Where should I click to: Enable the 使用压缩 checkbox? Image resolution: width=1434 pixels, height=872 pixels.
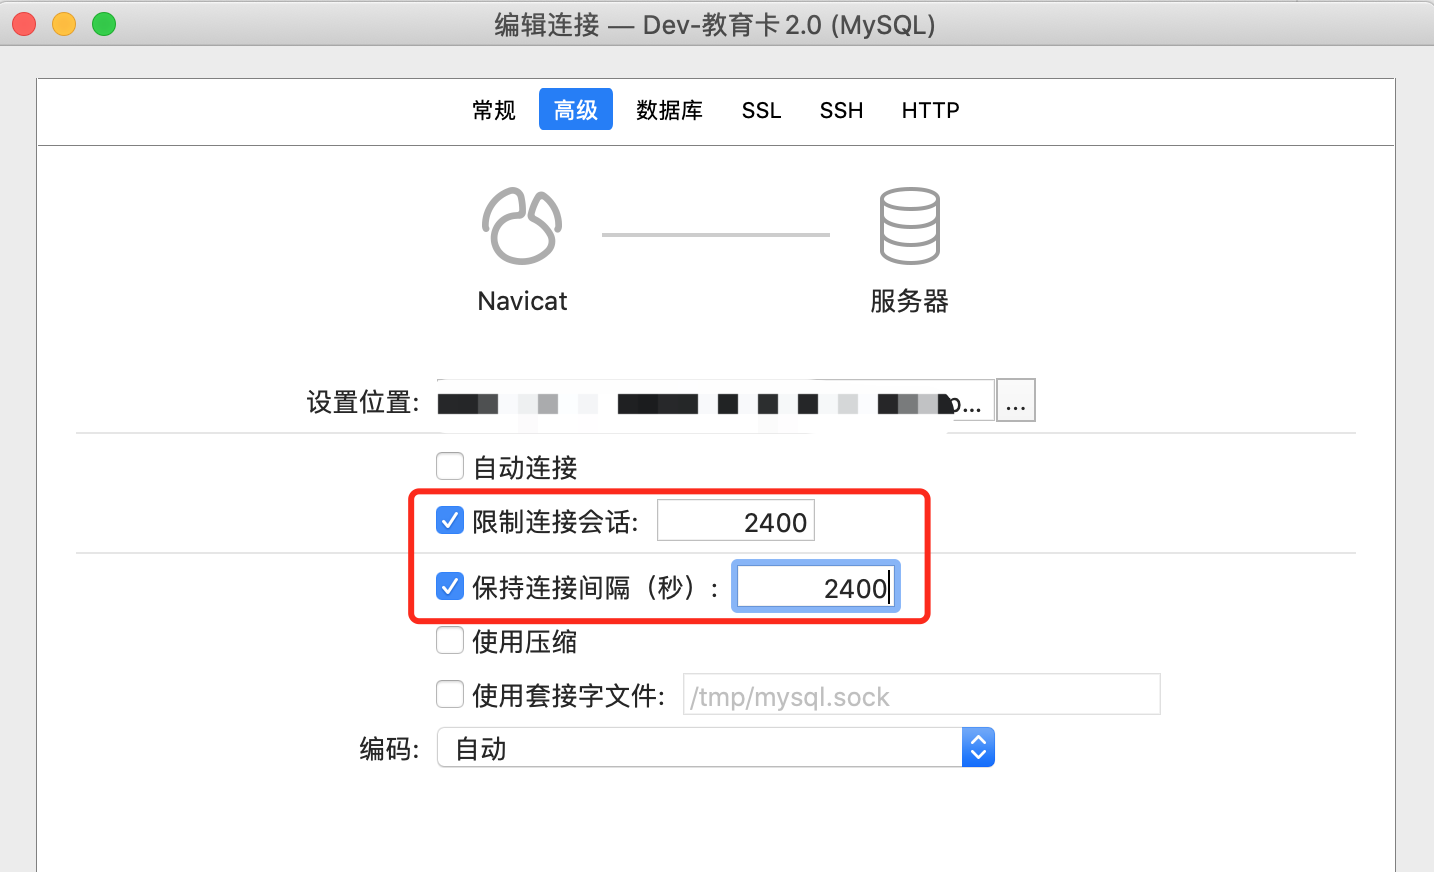pyautogui.click(x=450, y=640)
